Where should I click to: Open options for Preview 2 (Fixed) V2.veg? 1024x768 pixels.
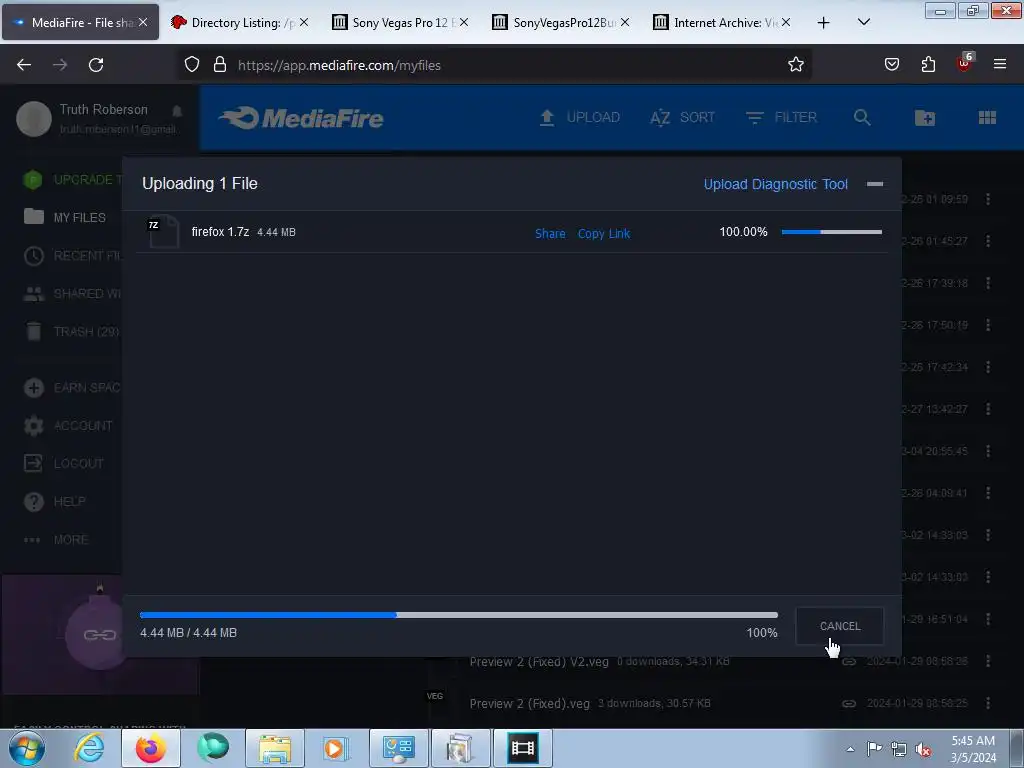pyautogui.click(x=988, y=662)
